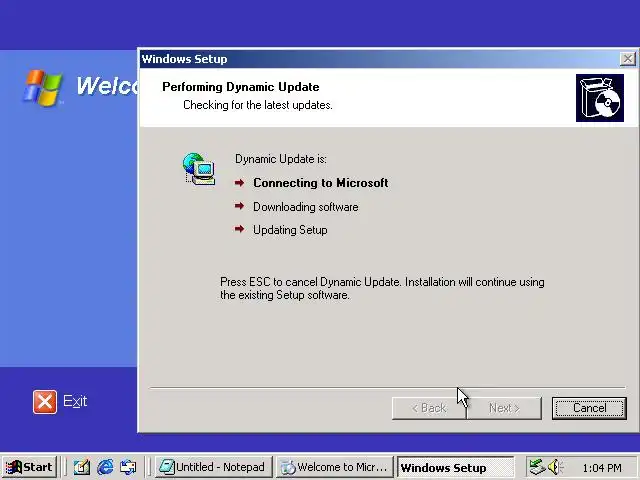The image size is (640, 480).
Task: Launch Internet Explorer from quick launch
Action: (105, 467)
